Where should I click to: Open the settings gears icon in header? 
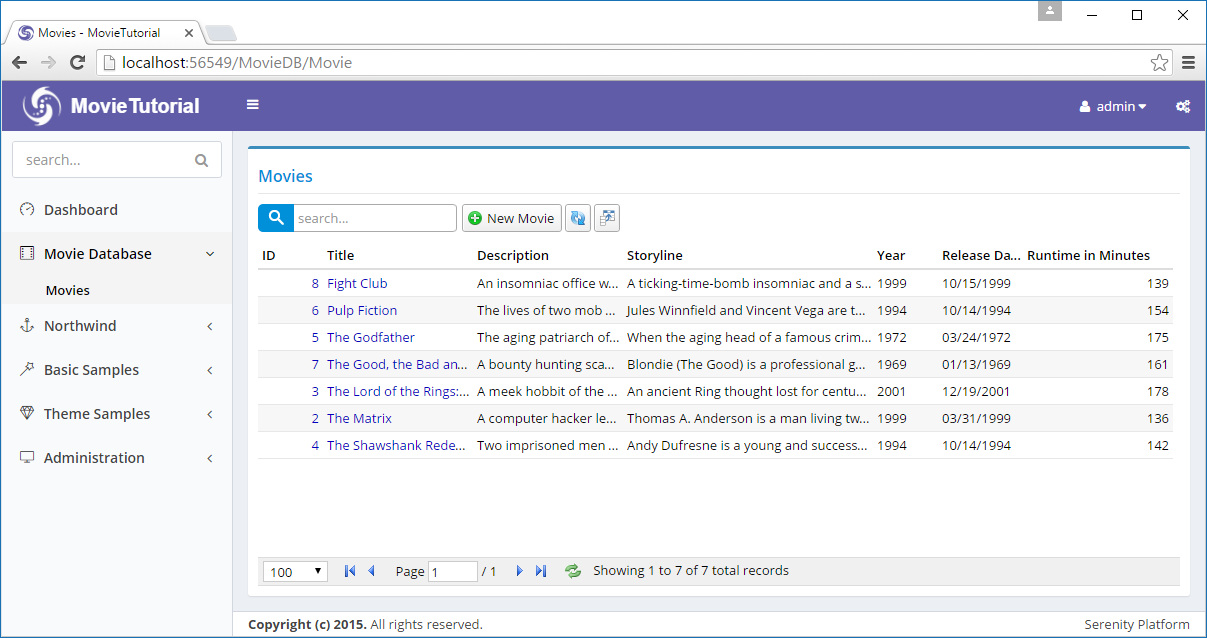[x=1182, y=106]
